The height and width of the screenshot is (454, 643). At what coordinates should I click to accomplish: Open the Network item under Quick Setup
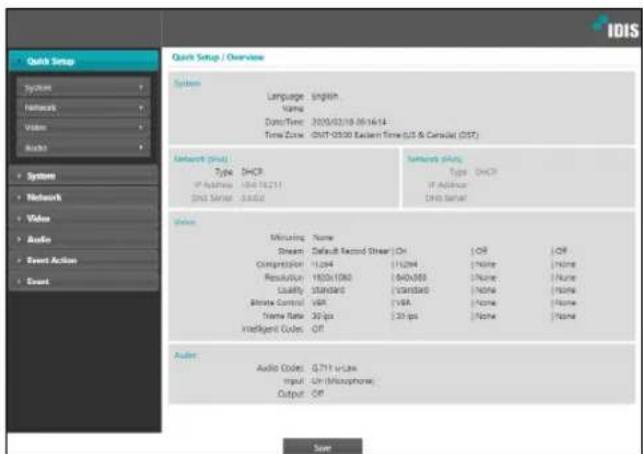tap(84, 108)
